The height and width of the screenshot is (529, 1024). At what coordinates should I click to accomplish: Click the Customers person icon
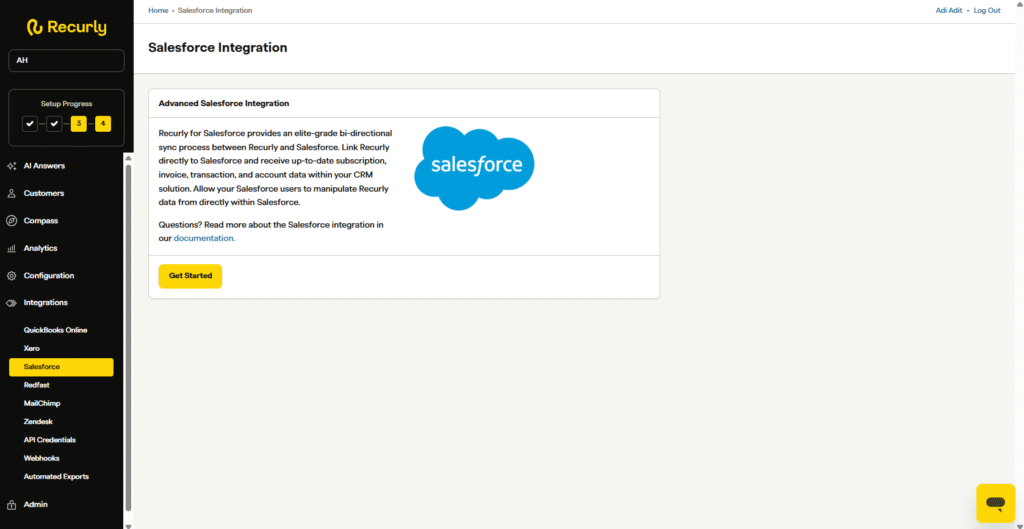[x=11, y=193]
